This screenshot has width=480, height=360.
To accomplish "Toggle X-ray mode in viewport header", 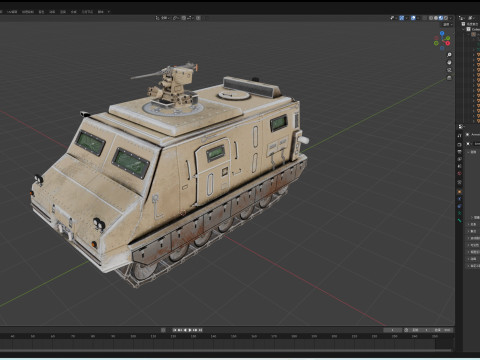I will [425, 18].
